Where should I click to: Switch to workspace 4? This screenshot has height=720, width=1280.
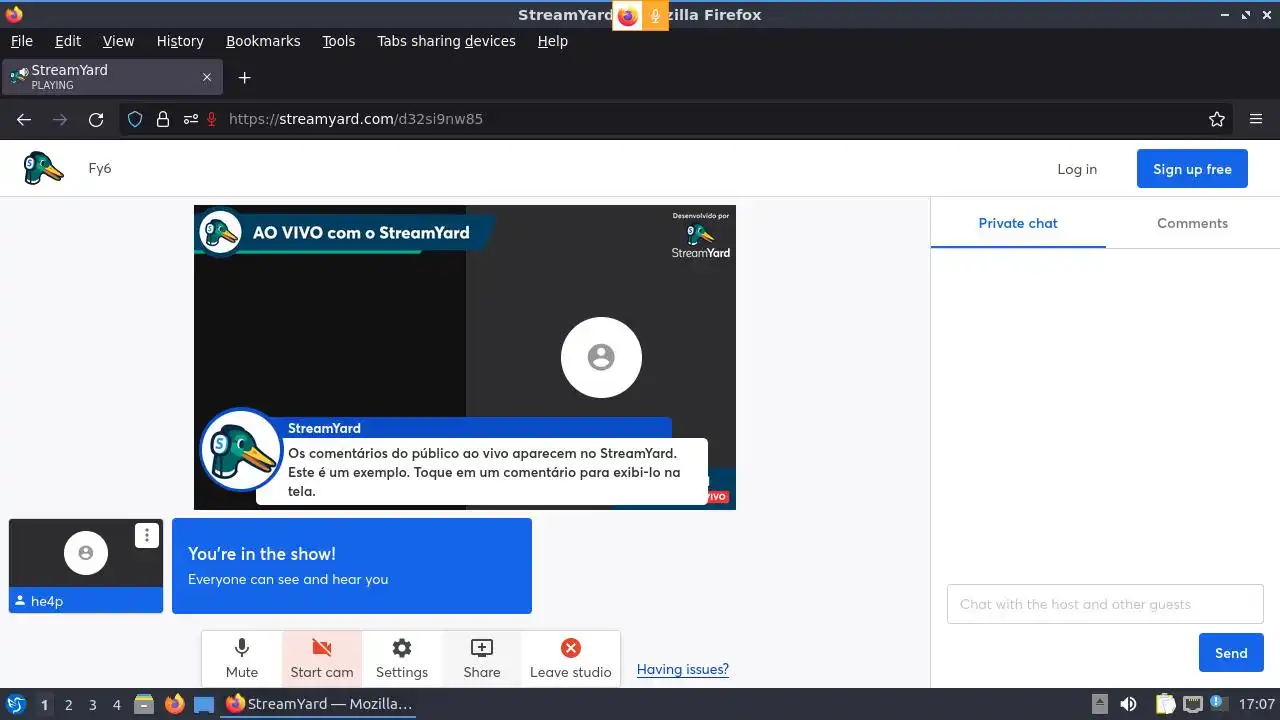coord(116,704)
